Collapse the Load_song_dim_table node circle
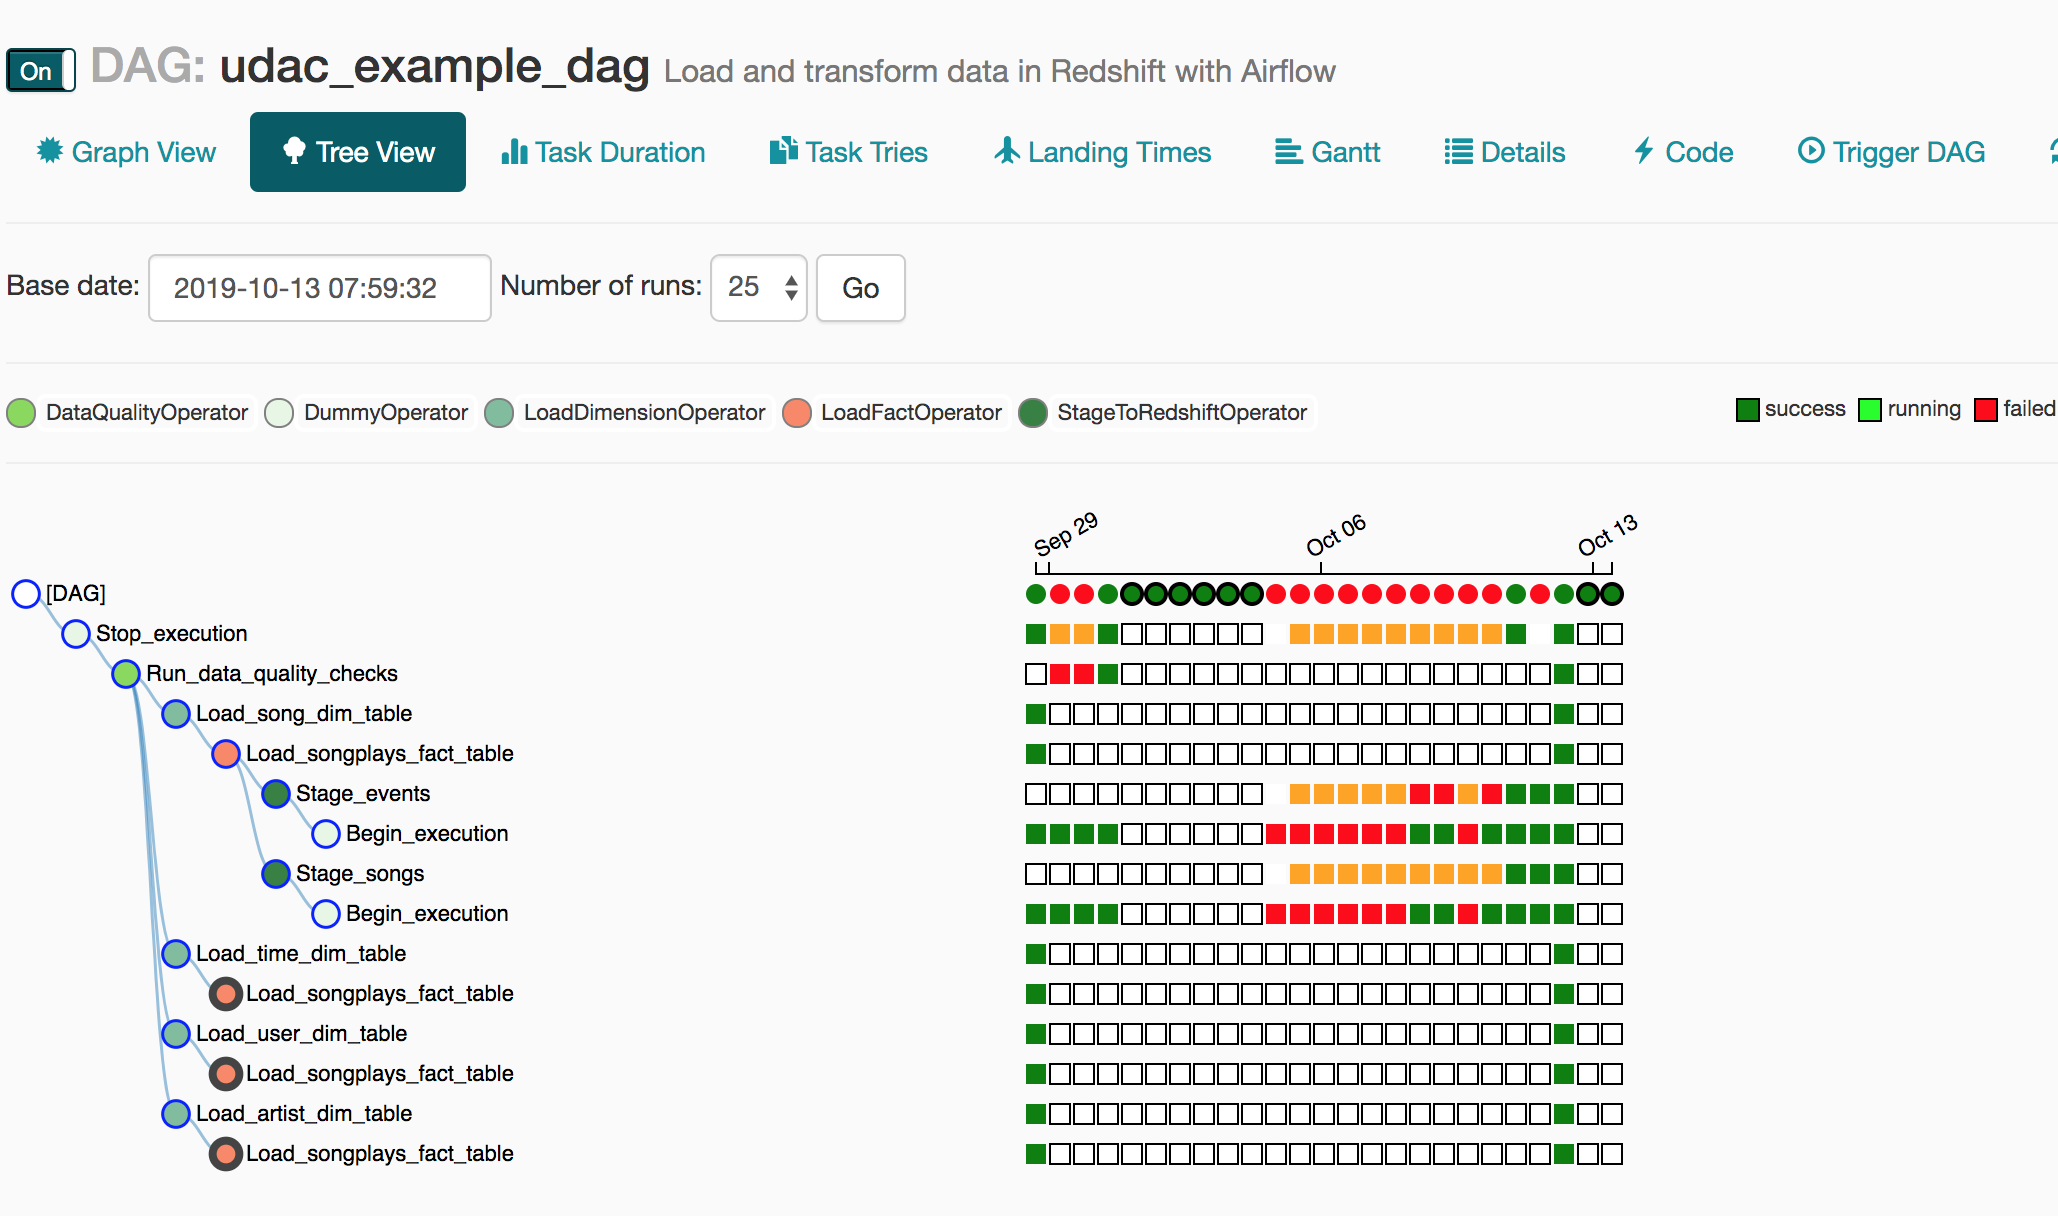The image size is (2058, 1216). (176, 714)
